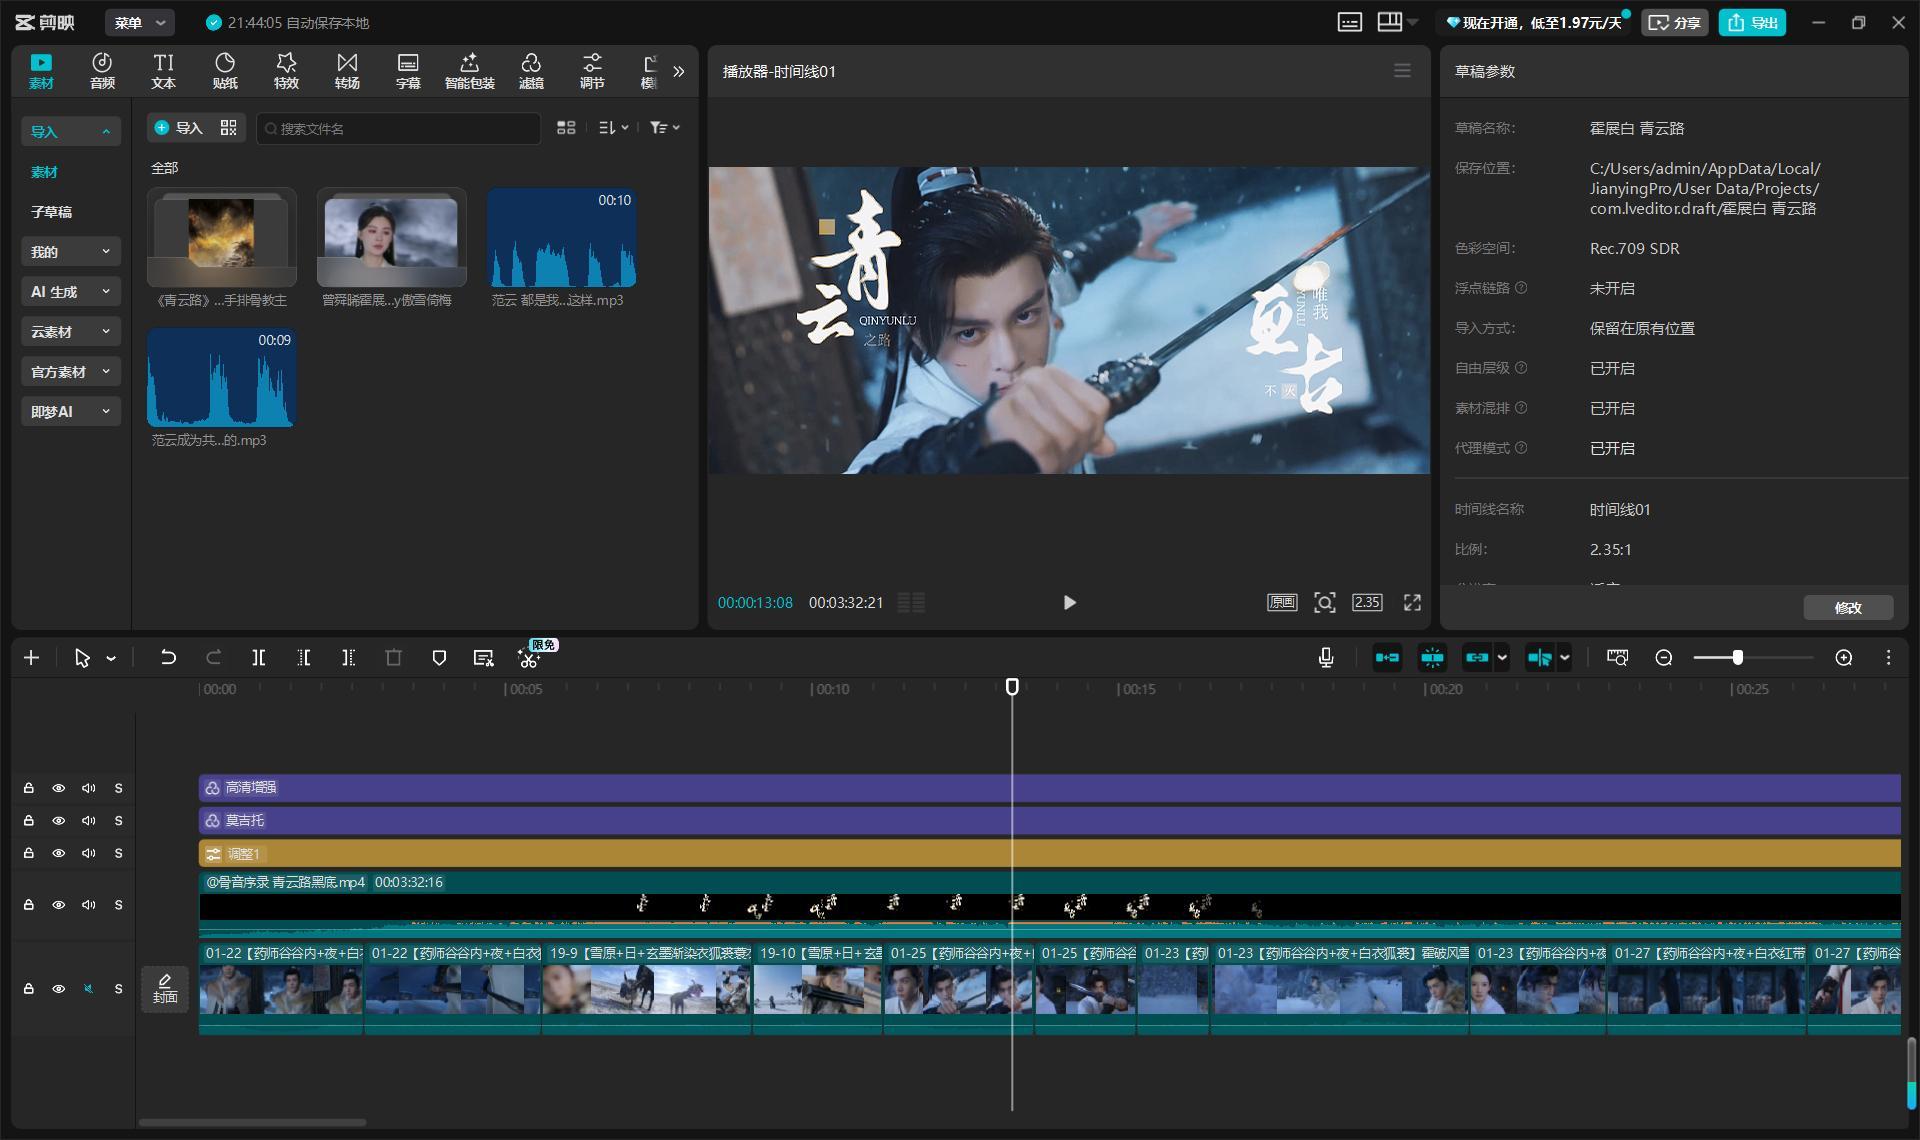Viewport: 1920px width, 1140px height.
Task: Zoom in the timeline with plus icon
Action: pos(1844,657)
